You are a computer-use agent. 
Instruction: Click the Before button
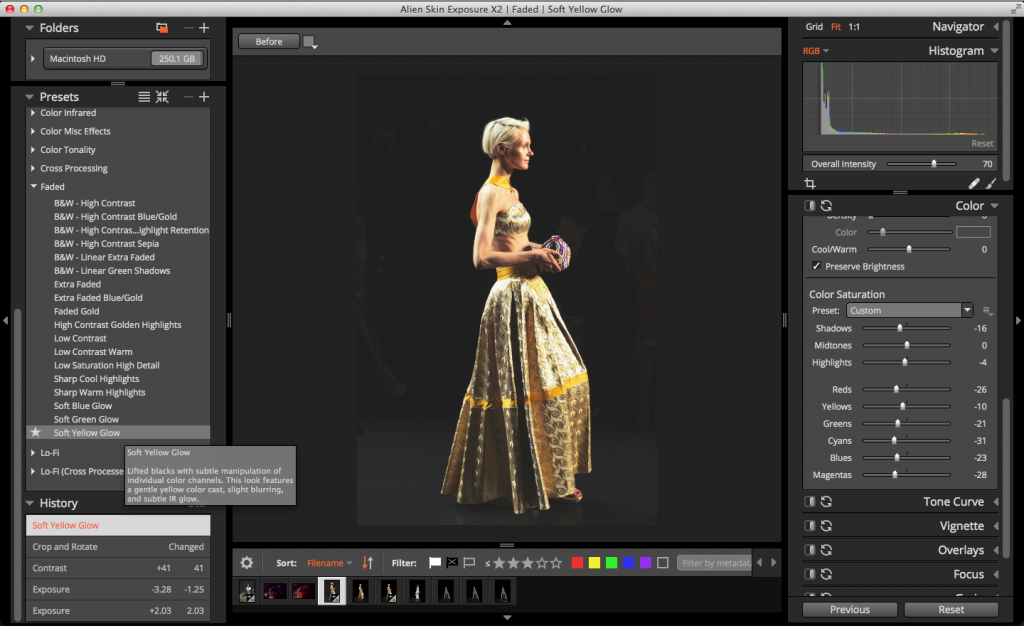pyautogui.click(x=269, y=42)
